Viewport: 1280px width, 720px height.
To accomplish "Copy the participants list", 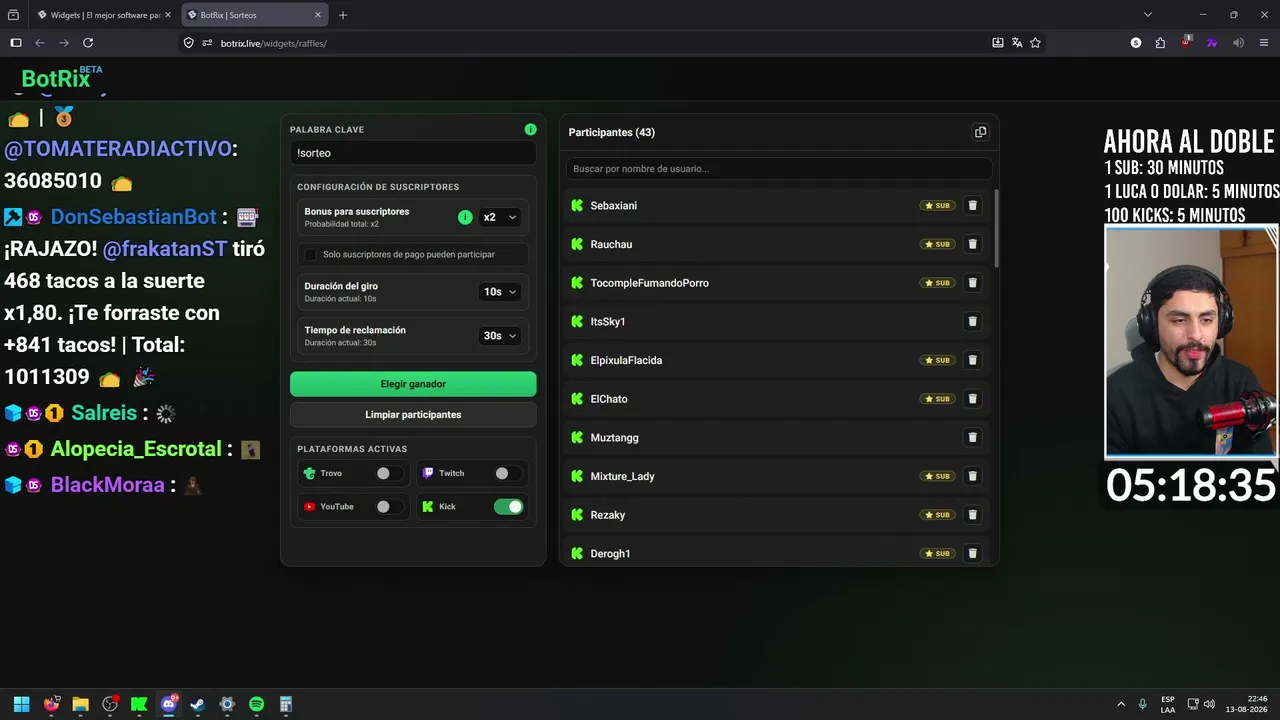I will [980, 132].
